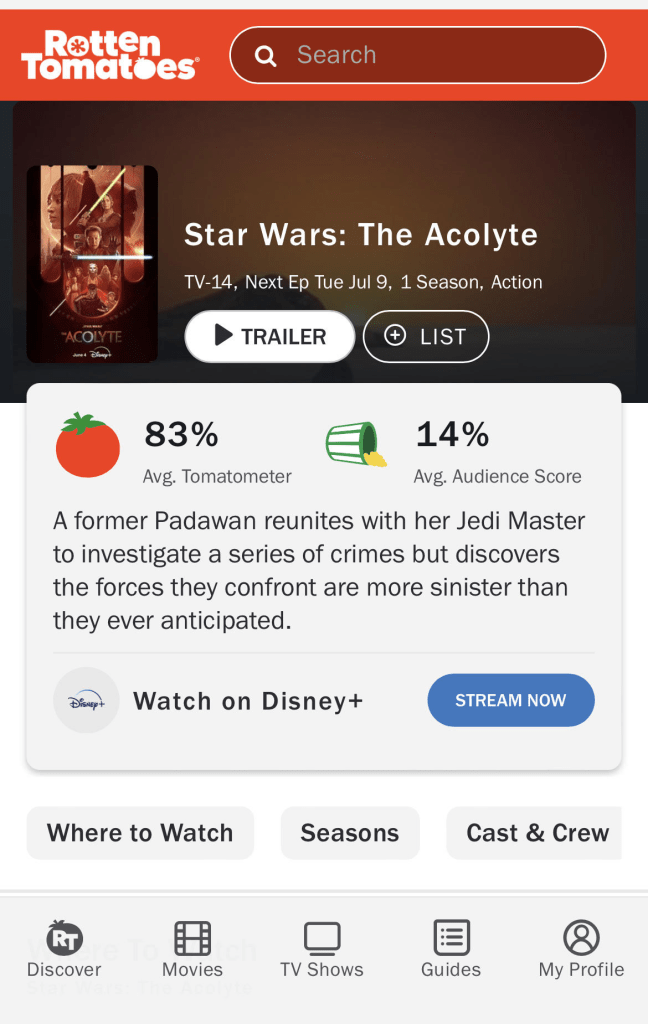Click the Disney+ logo icon
The height and width of the screenshot is (1024, 648).
[86, 701]
